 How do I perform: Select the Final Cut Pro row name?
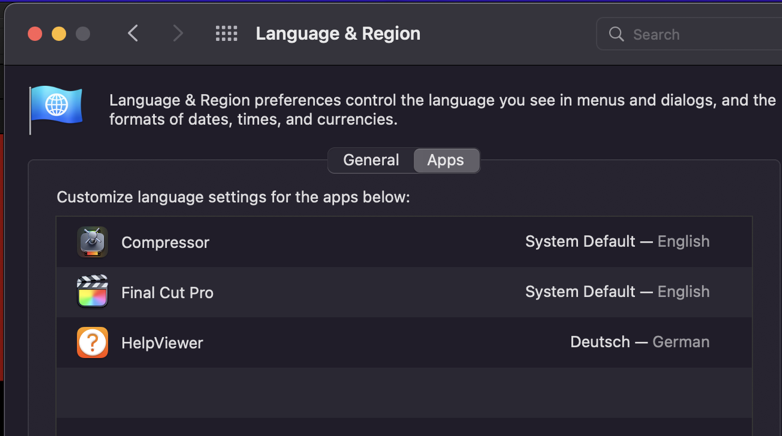click(x=167, y=292)
